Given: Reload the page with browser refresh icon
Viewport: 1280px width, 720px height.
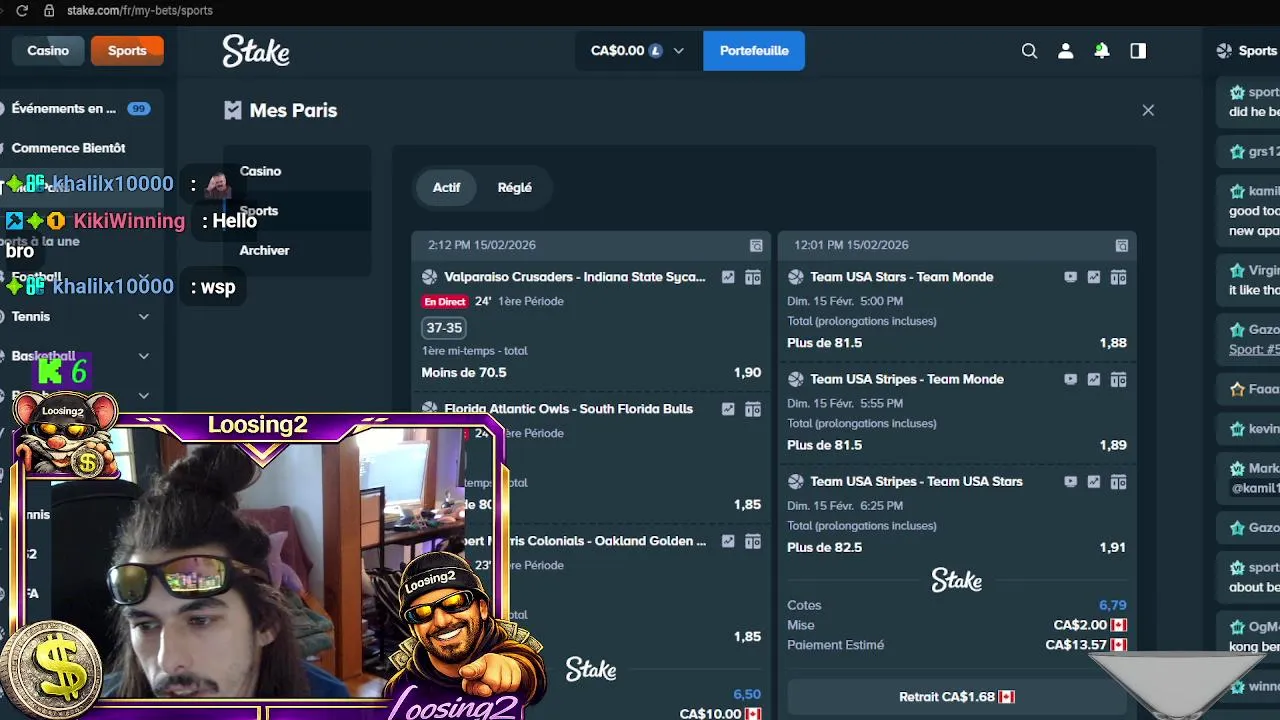Looking at the screenshot, I should [22, 10].
